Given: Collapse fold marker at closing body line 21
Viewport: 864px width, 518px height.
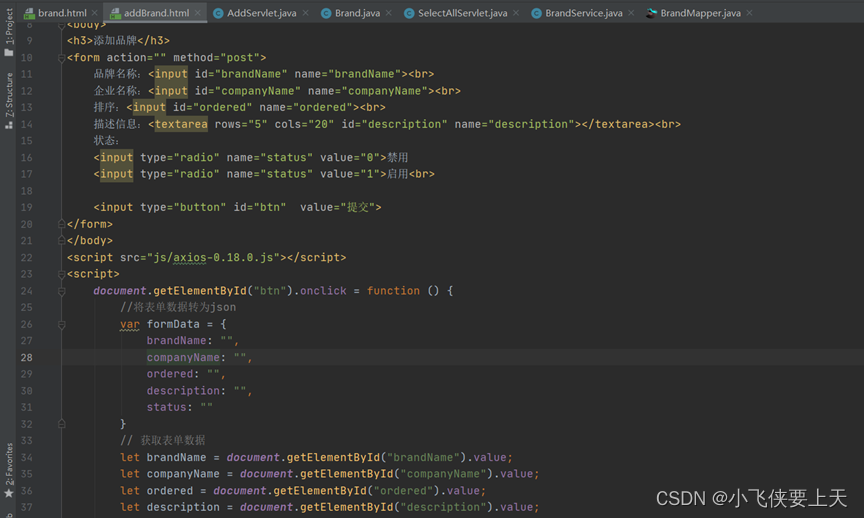Looking at the screenshot, I should click(x=62, y=240).
